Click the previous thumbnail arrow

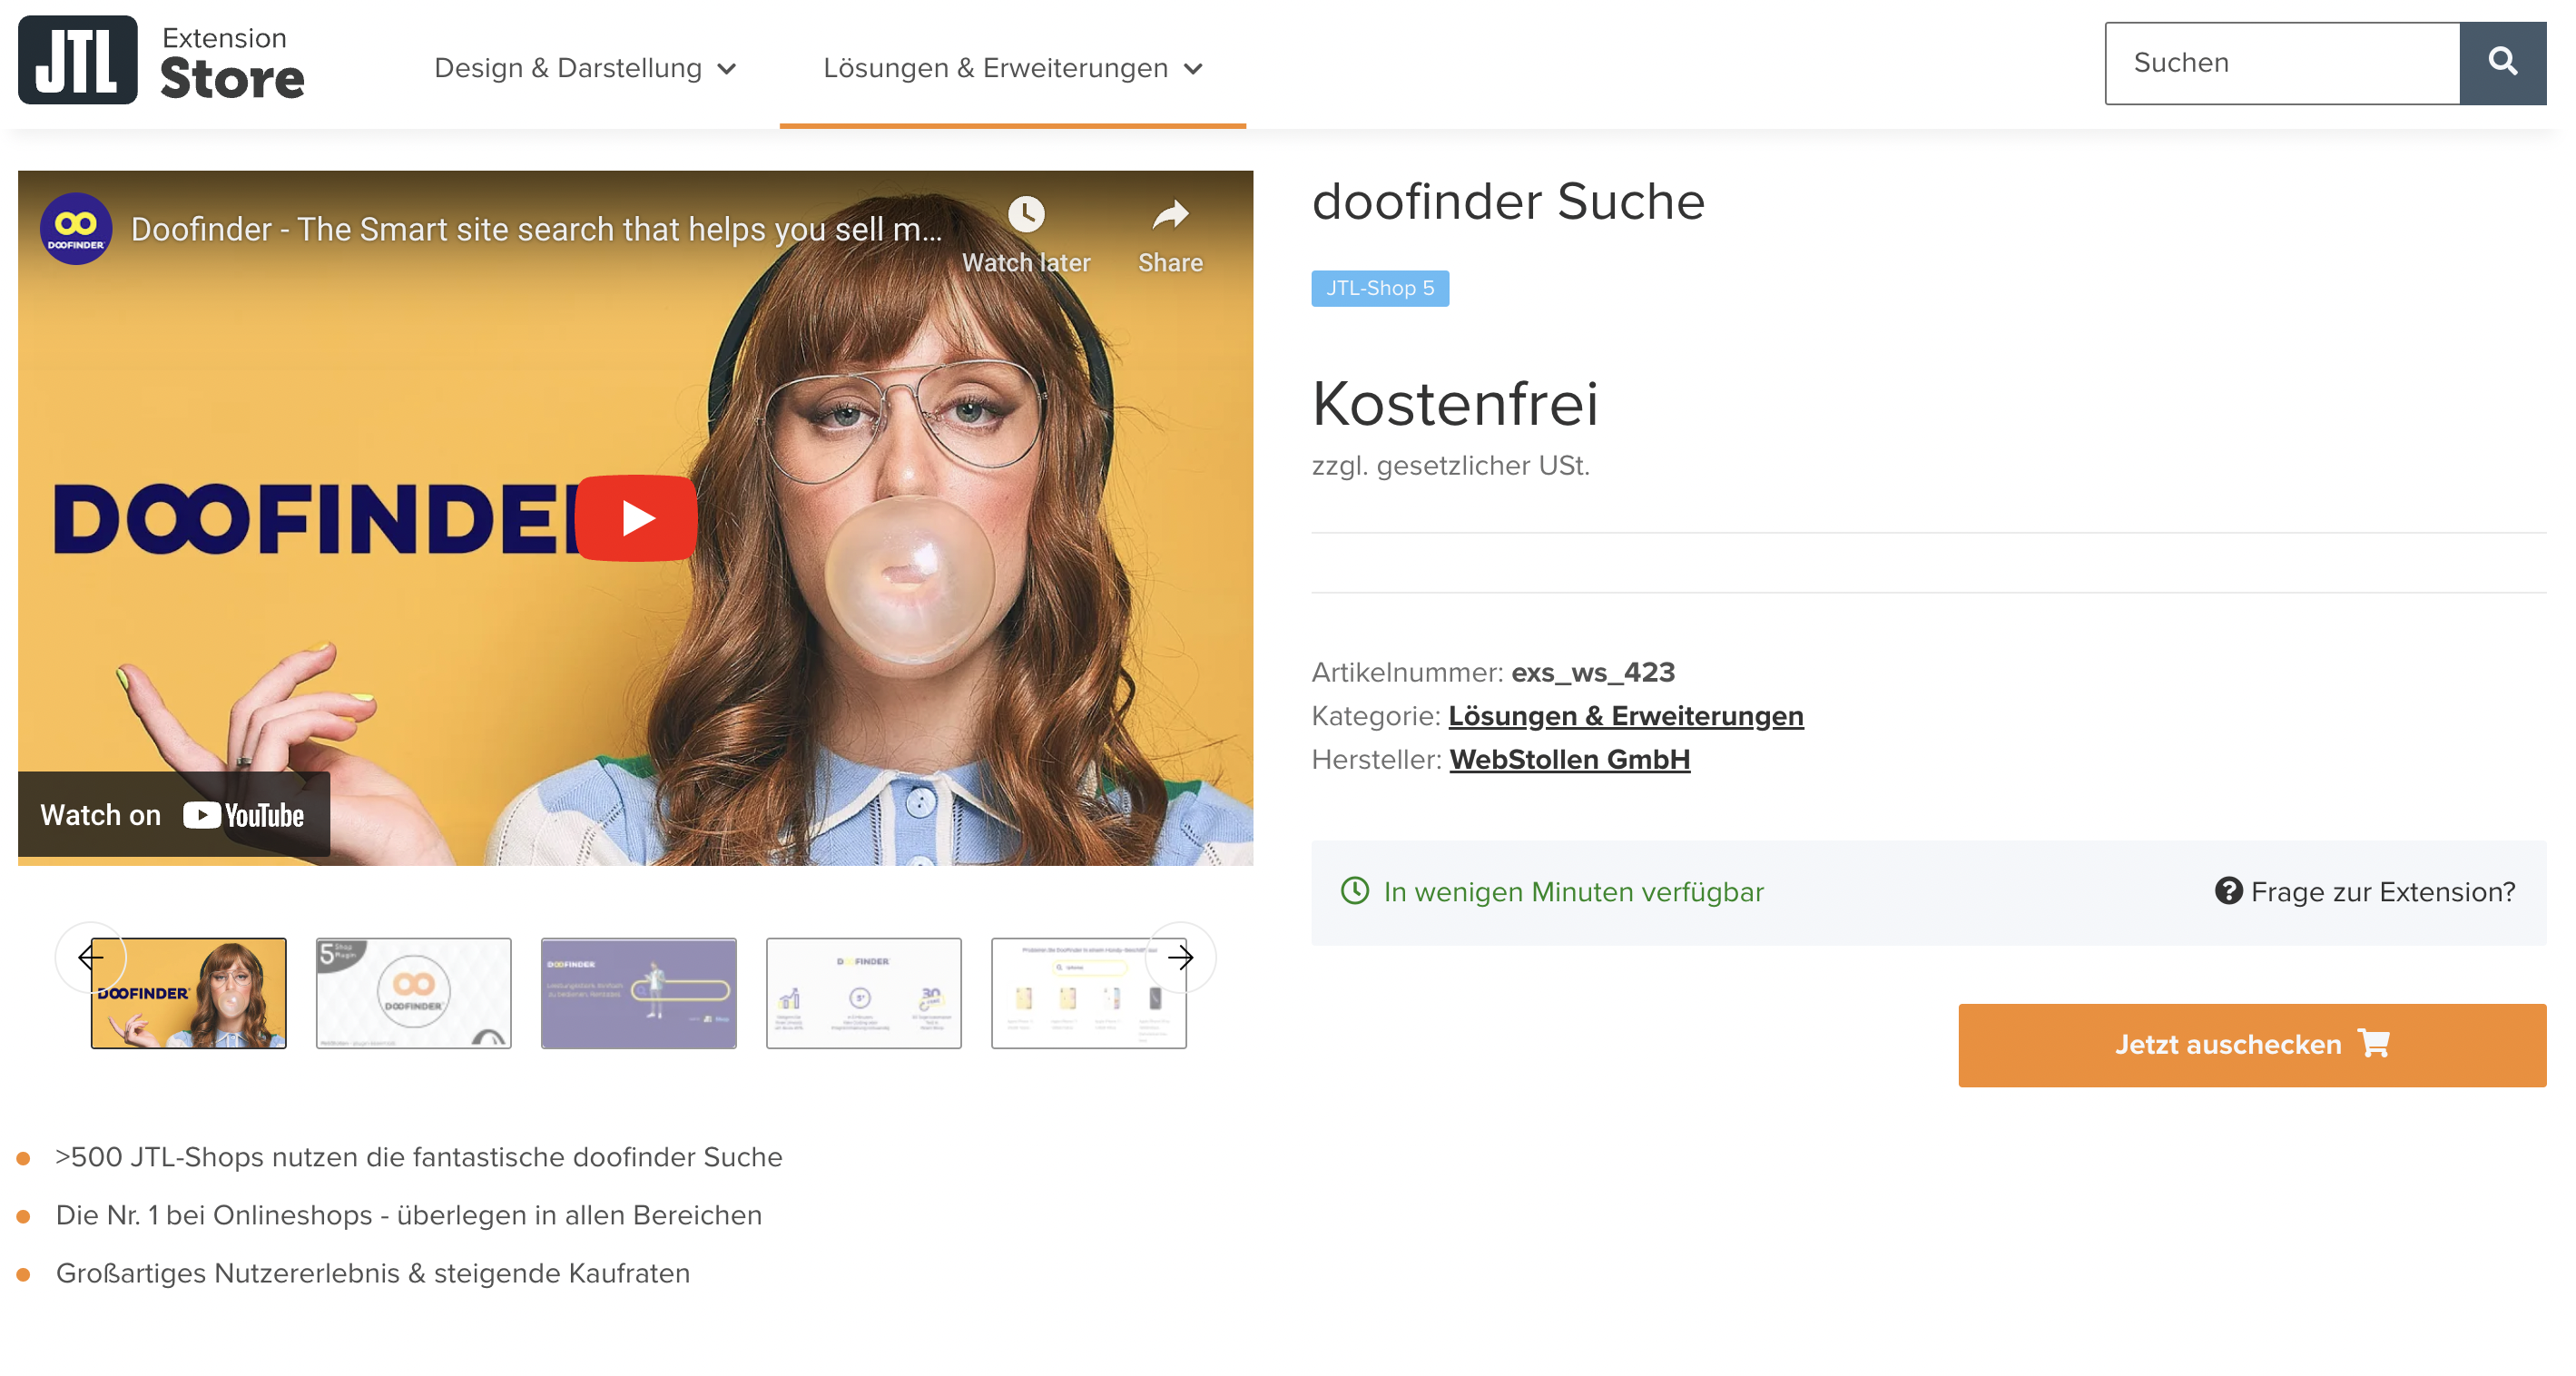[x=91, y=957]
